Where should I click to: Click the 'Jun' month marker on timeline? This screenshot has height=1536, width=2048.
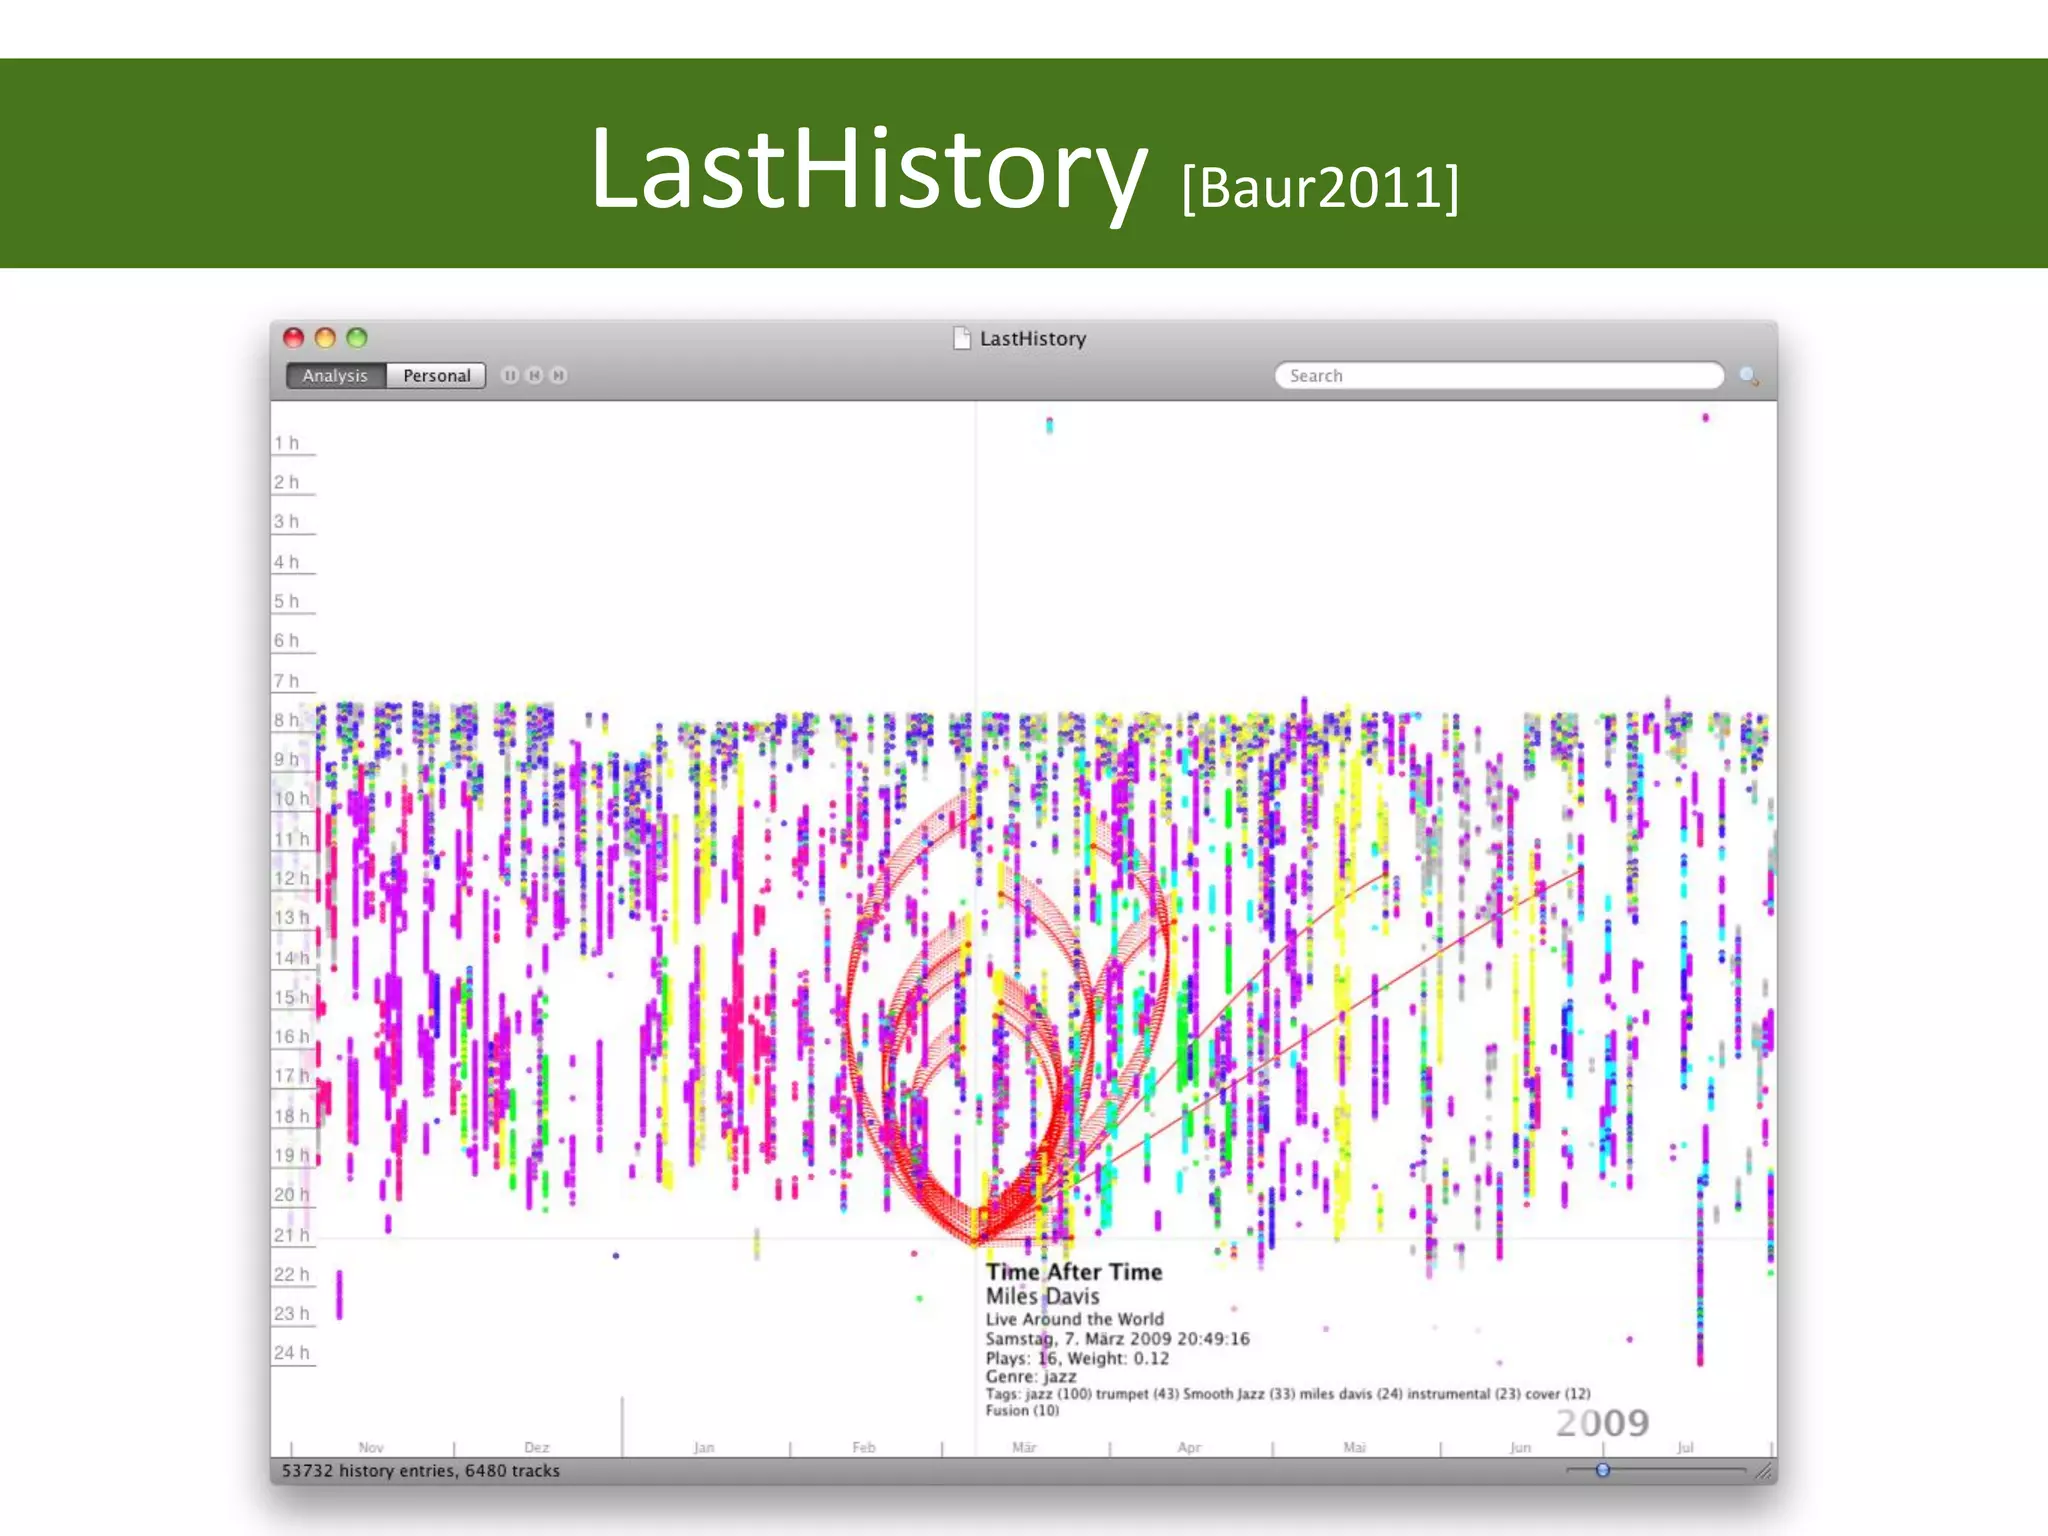point(1520,1447)
